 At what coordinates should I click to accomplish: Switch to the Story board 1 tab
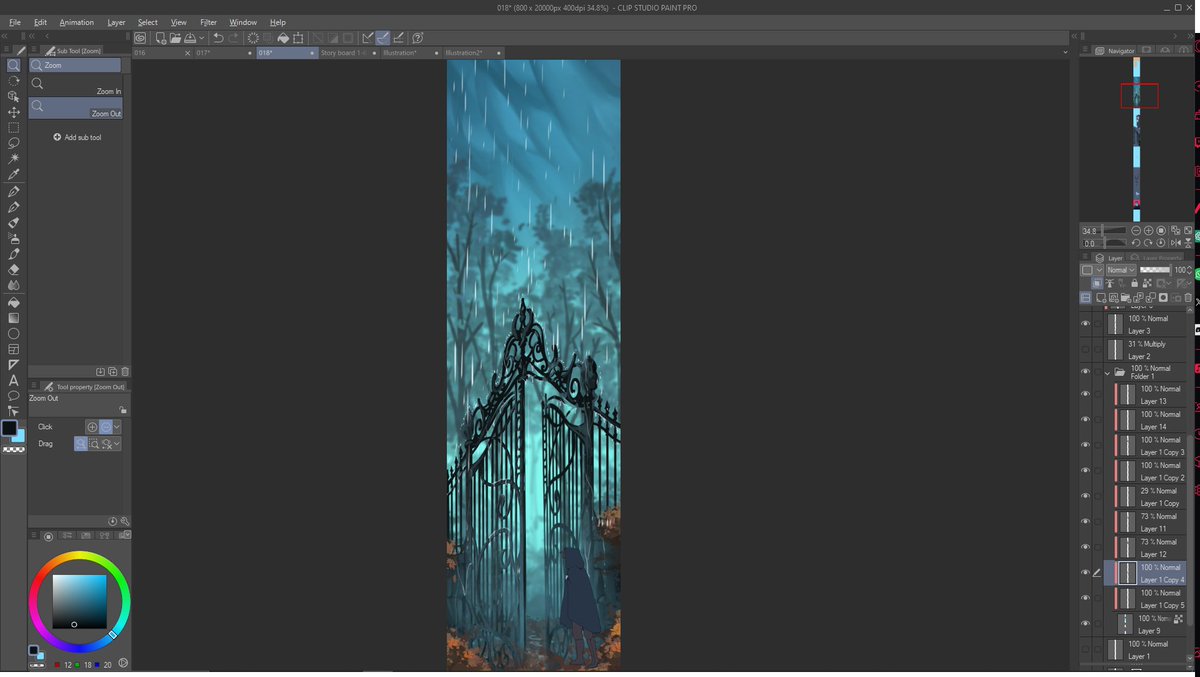coord(340,52)
